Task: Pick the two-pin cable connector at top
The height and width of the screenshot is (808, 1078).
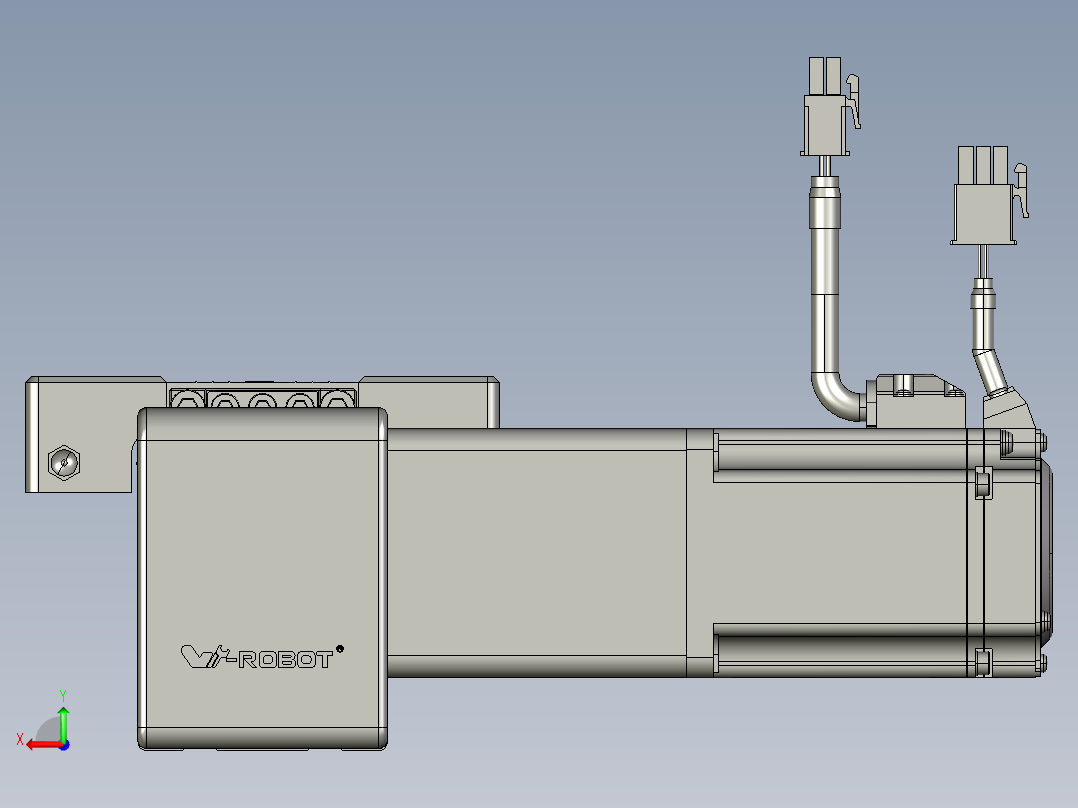Action: pyautogui.click(x=830, y=107)
